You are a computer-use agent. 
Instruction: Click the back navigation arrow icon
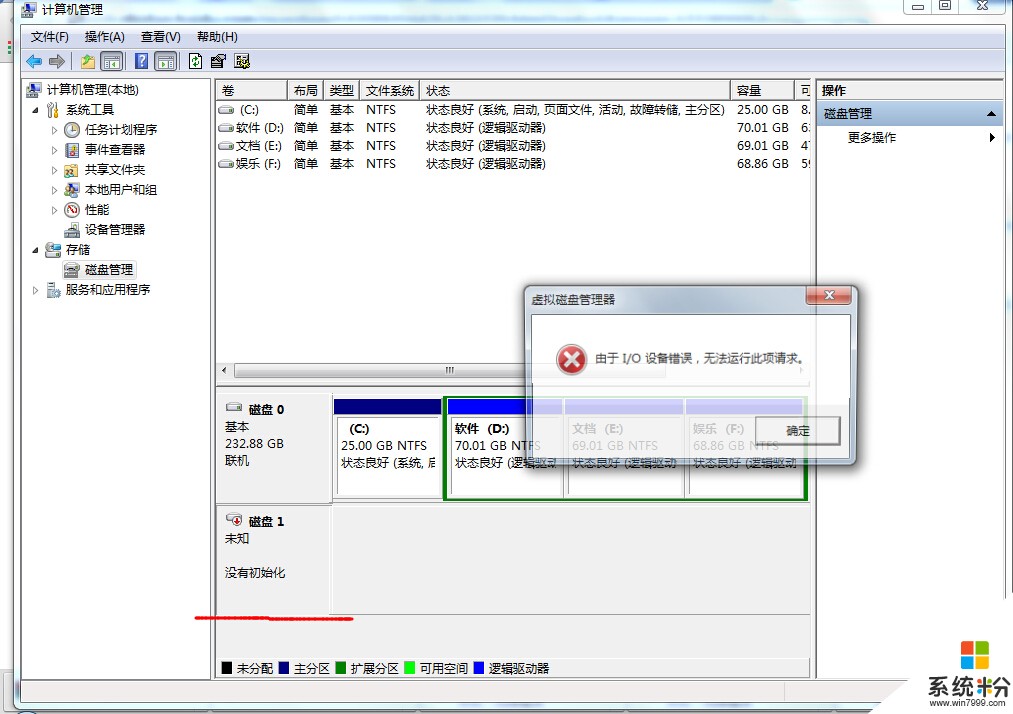click(x=33, y=61)
